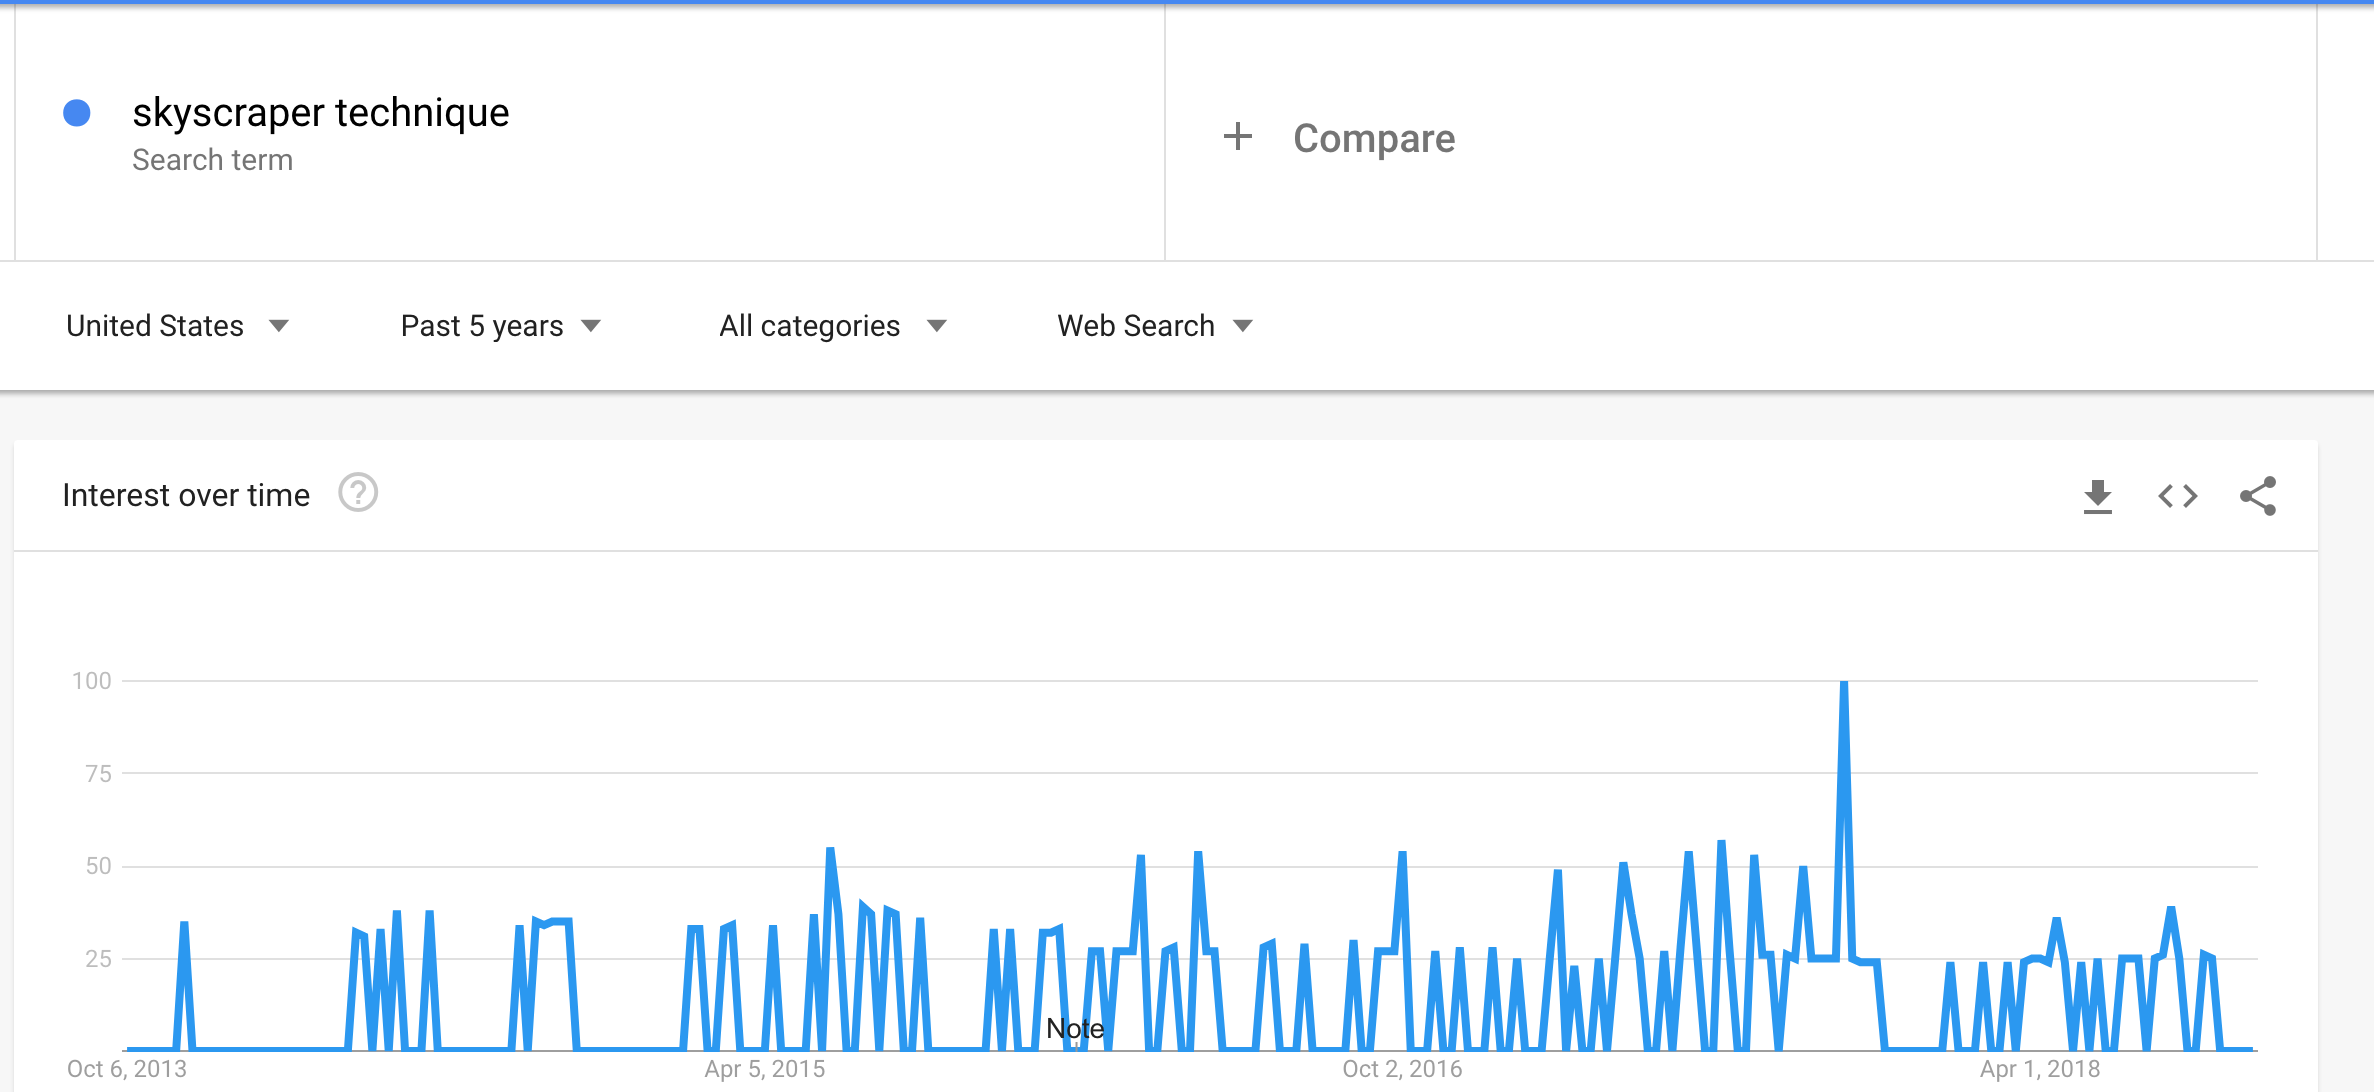Expand the Past 5 years time range
Image resolution: width=2374 pixels, height=1092 pixels.
500,326
